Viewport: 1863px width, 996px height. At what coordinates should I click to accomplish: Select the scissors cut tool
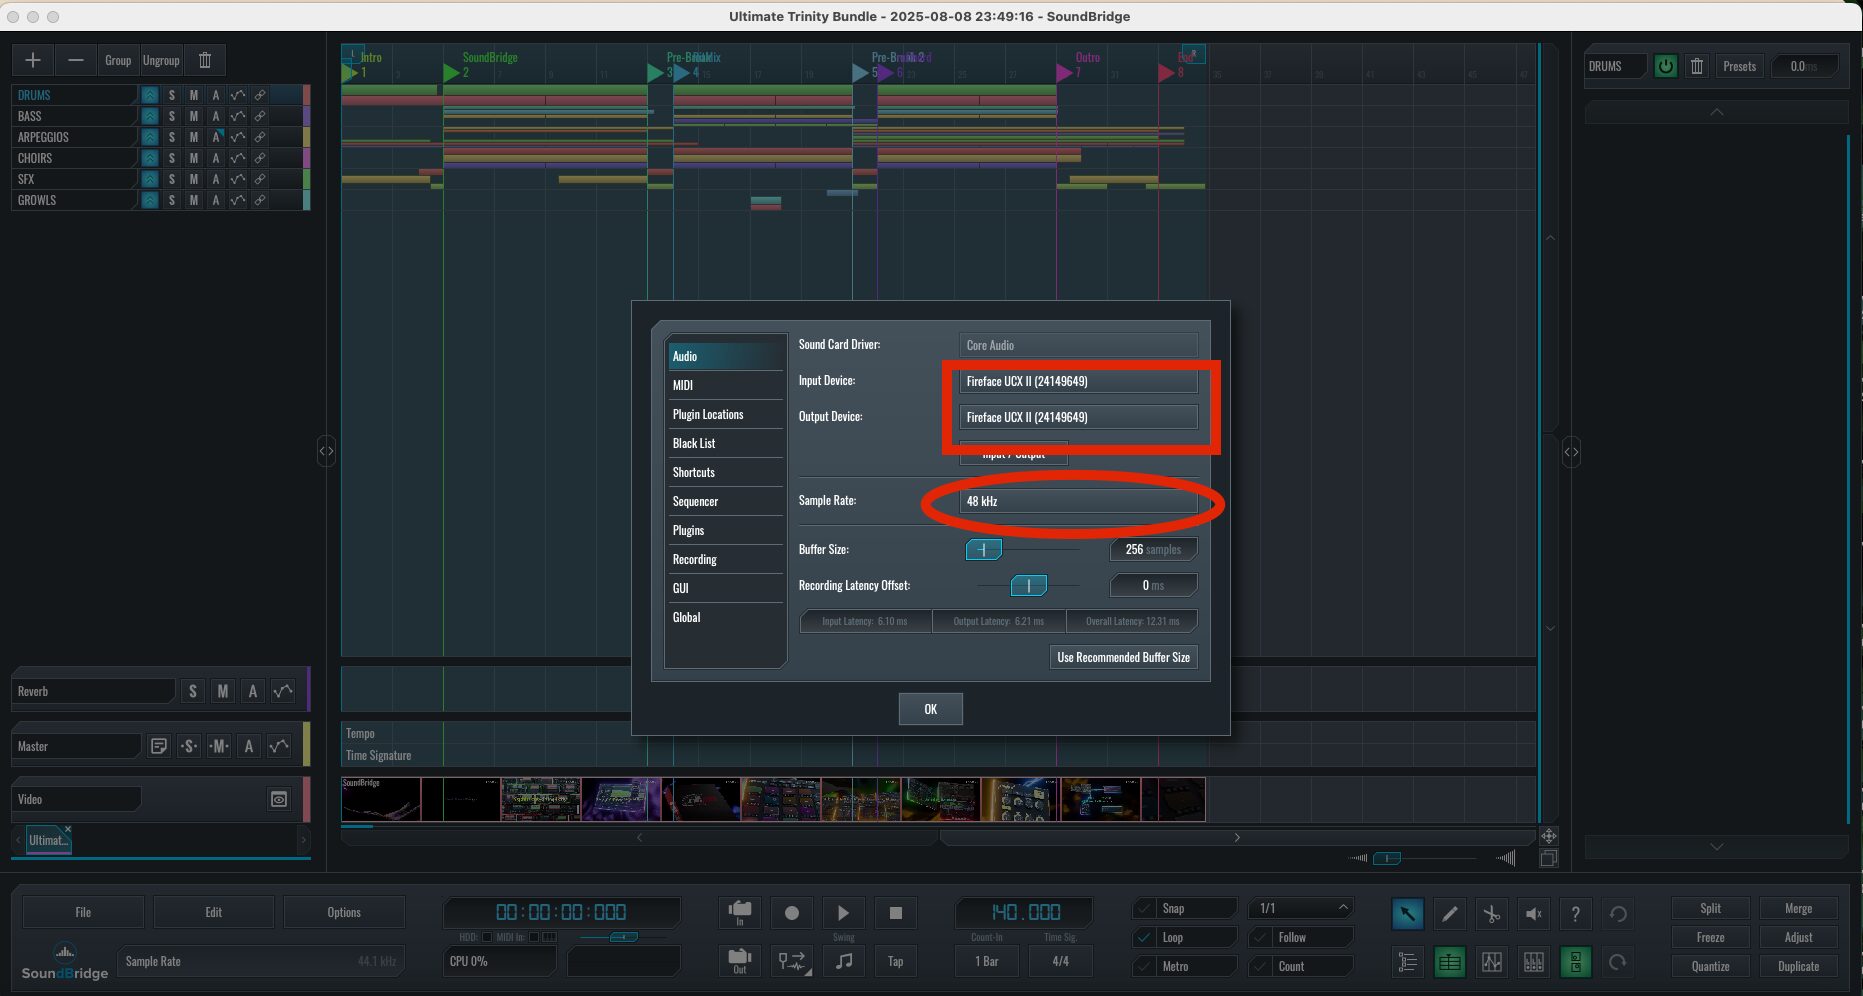[1491, 913]
